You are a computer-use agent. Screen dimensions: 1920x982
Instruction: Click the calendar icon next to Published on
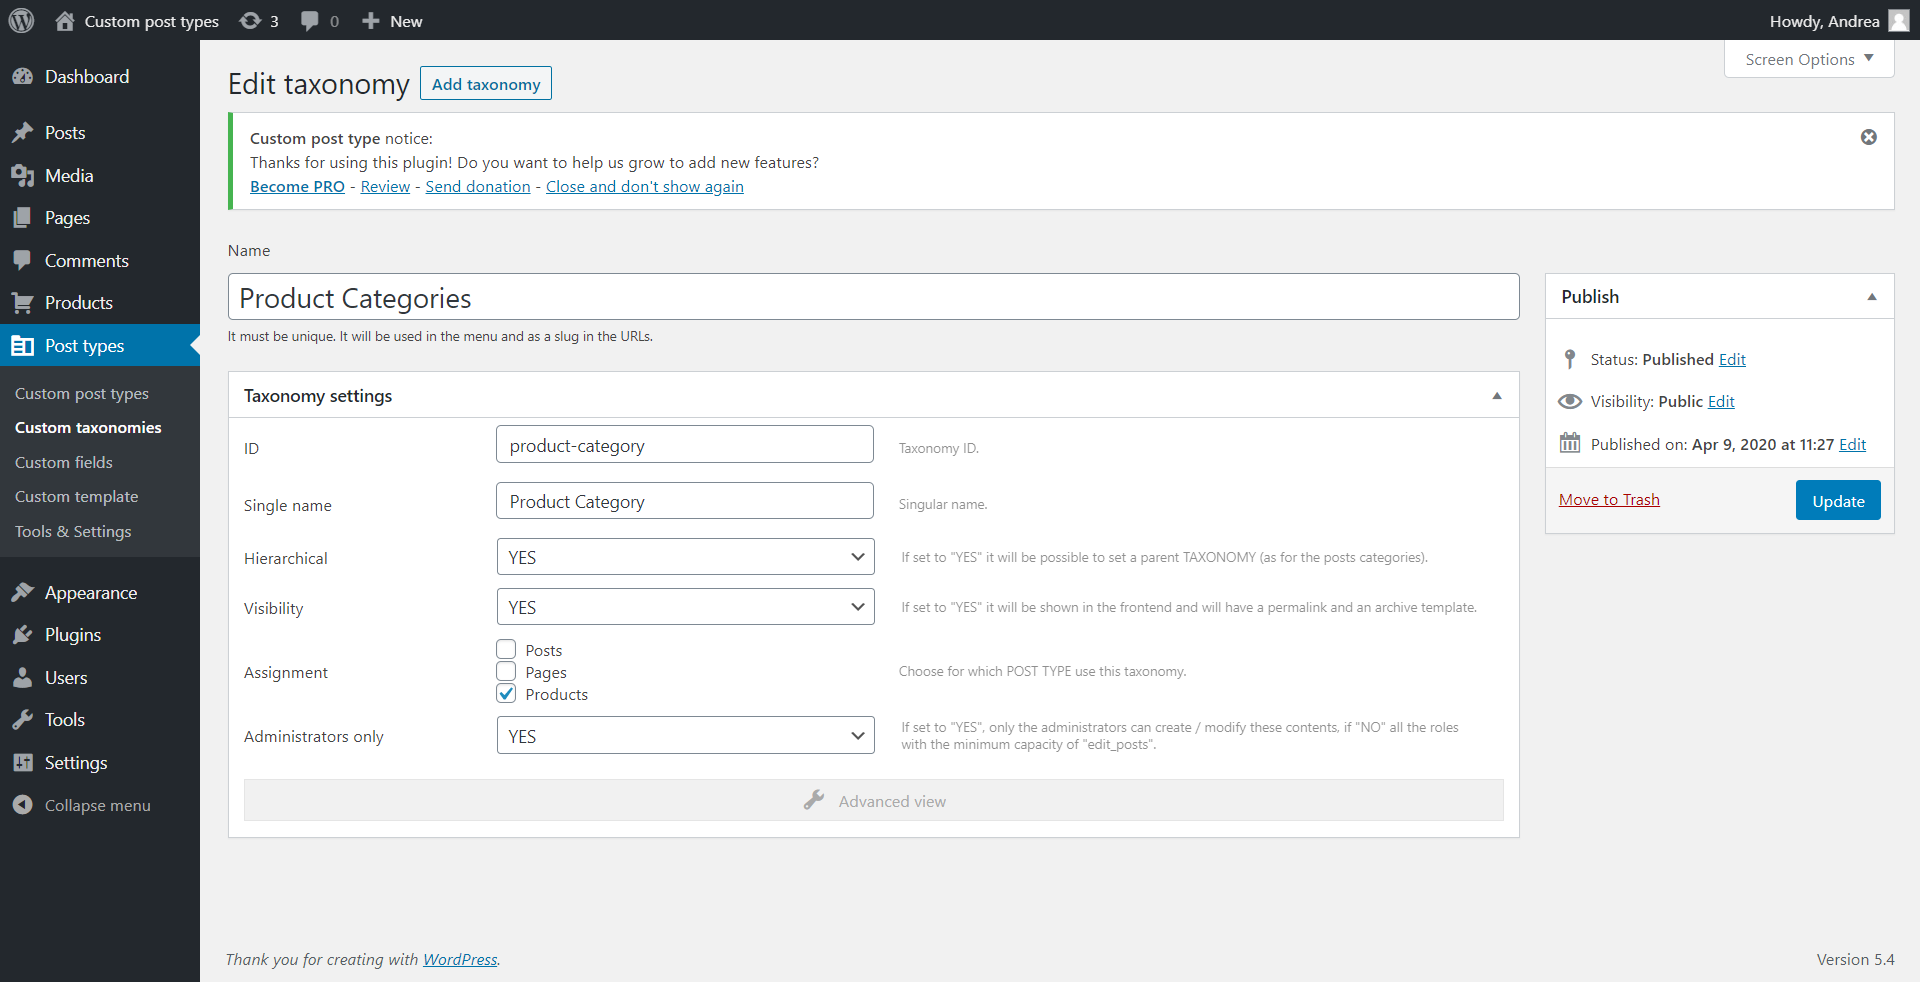coord(1570,443)
